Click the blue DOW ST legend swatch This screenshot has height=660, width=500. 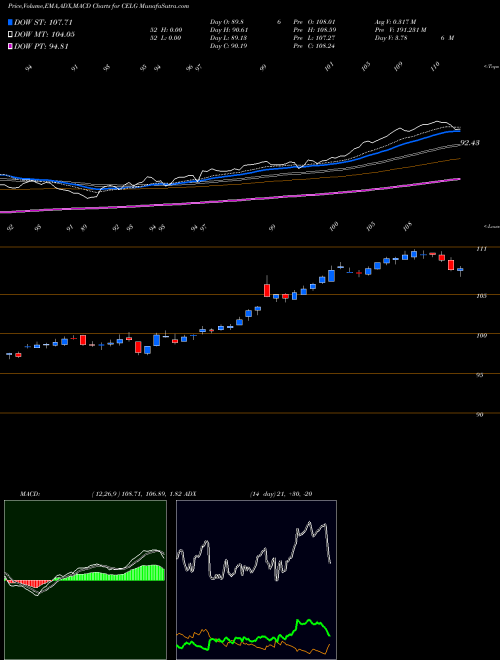pyautogui.click(x=10, y=22)
